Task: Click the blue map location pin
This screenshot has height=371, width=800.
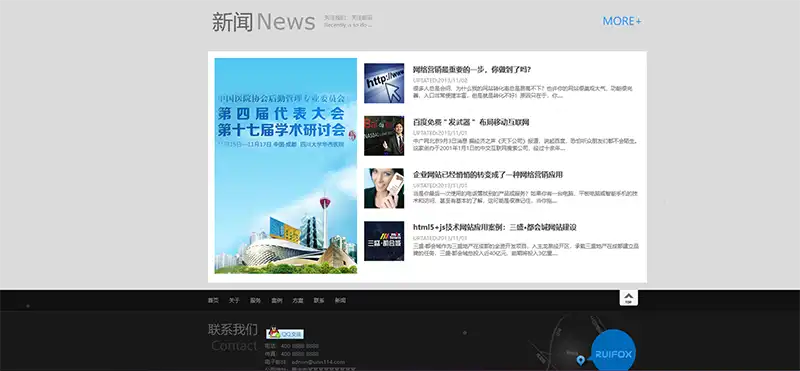Action: (x=580, y=361)
